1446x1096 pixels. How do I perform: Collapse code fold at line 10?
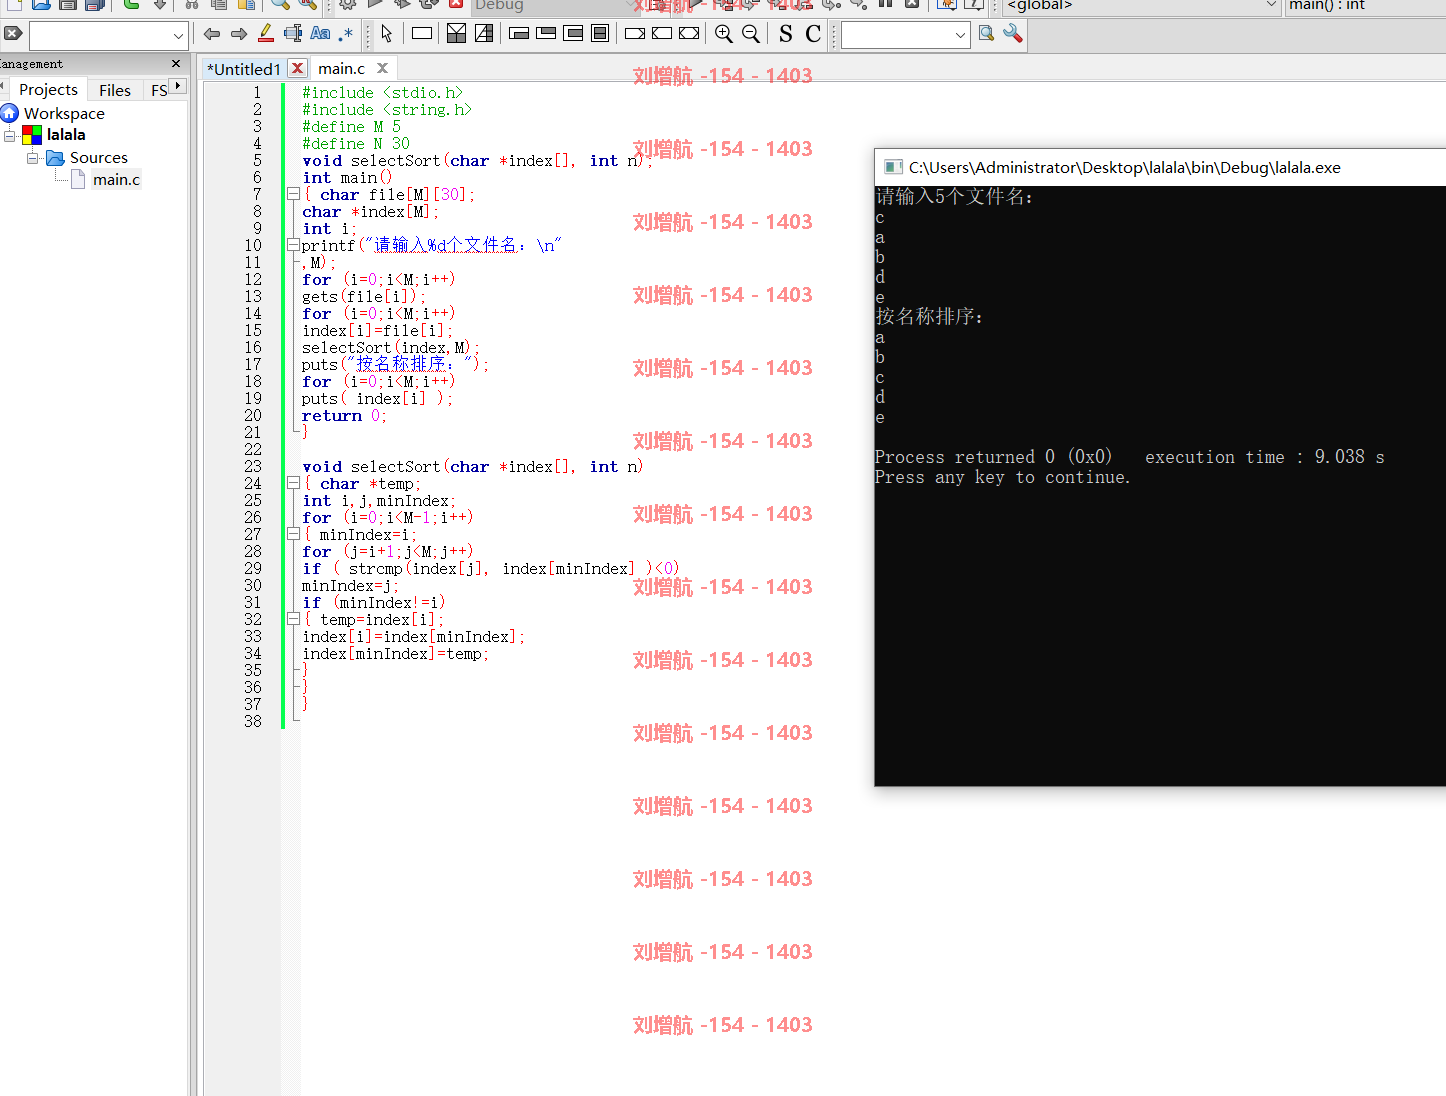293,245
